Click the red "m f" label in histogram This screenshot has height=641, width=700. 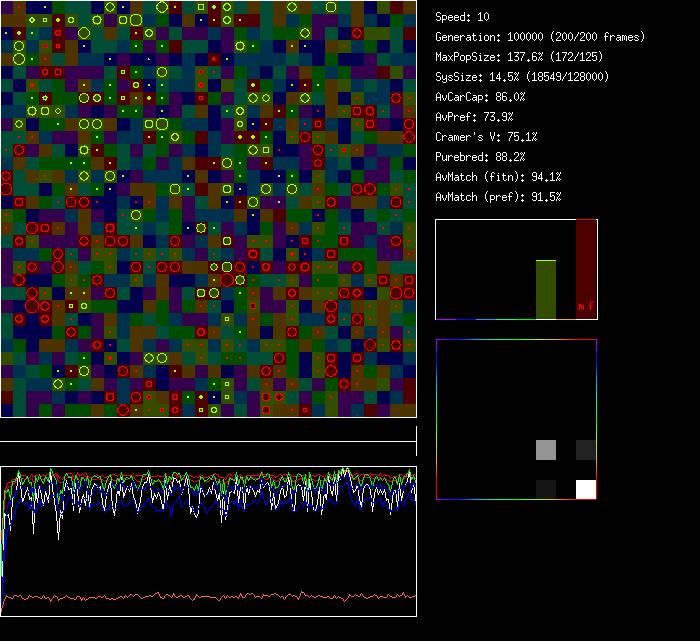point(586,306)
